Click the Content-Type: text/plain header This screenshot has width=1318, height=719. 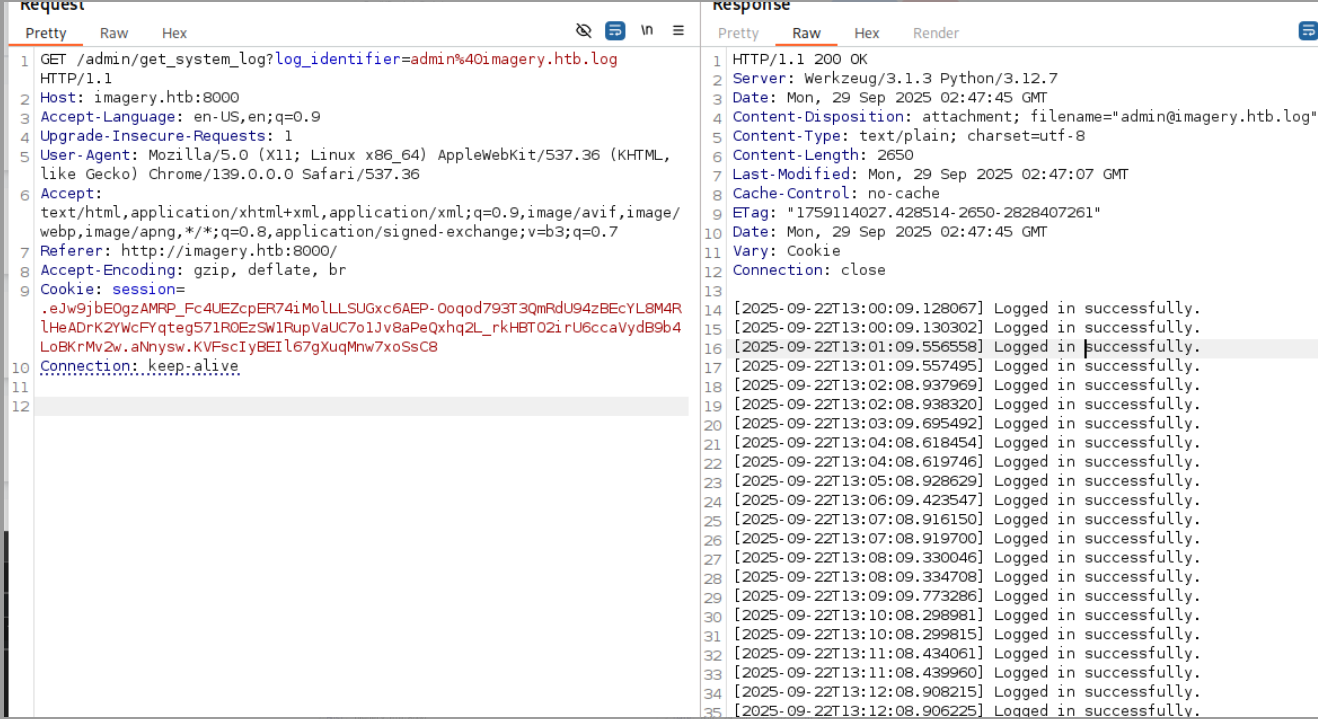click(x=908, y=136)
